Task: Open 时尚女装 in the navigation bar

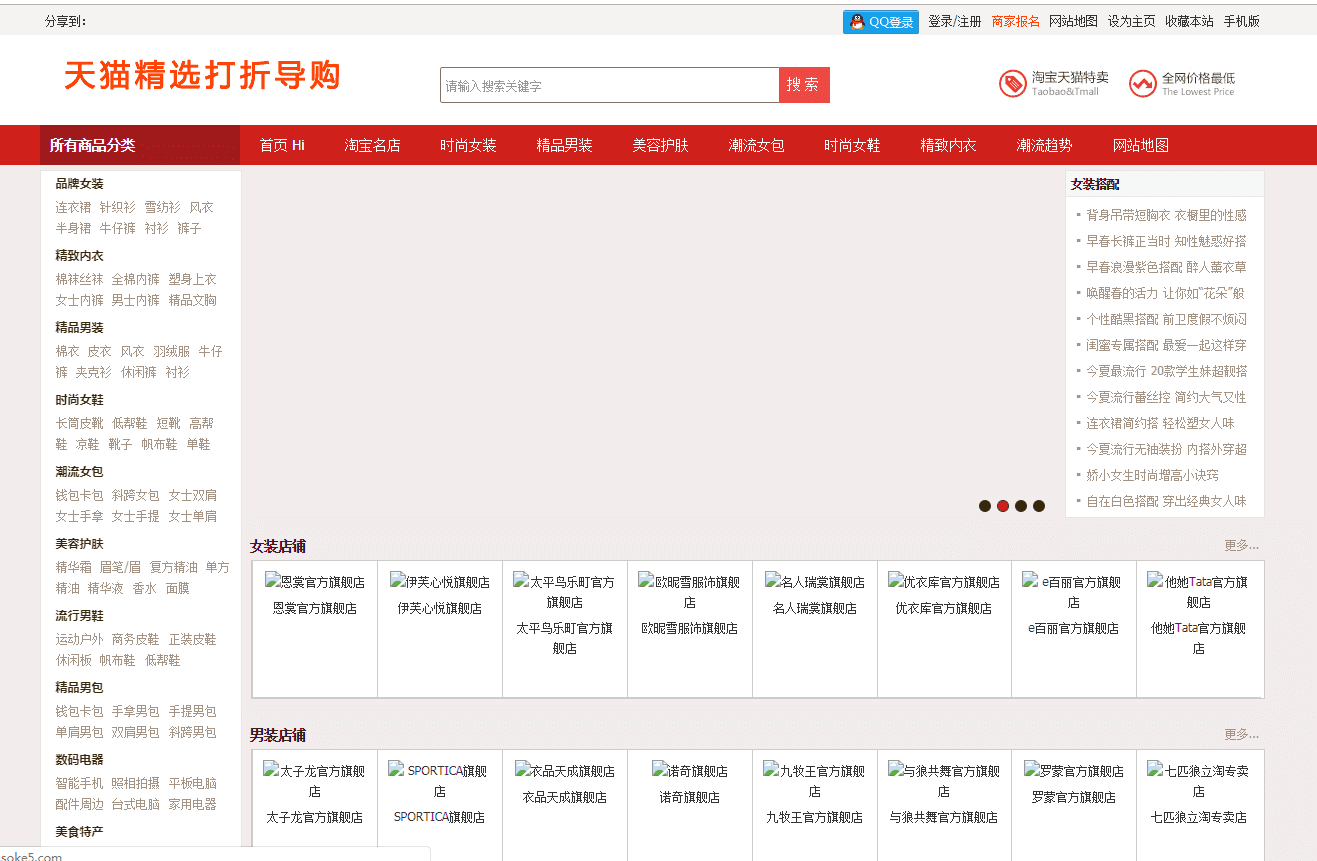Action: [468, 145]
